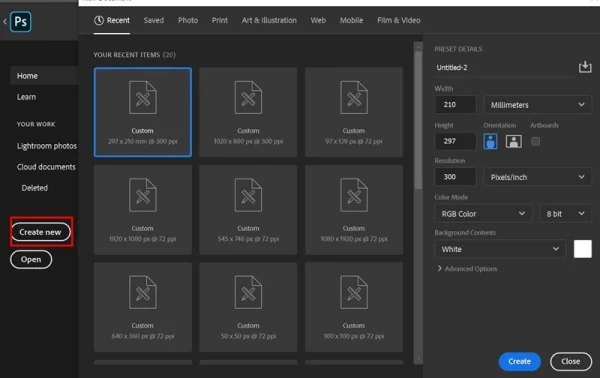
Task: Click the Create new button
Action: pos(41,232)
